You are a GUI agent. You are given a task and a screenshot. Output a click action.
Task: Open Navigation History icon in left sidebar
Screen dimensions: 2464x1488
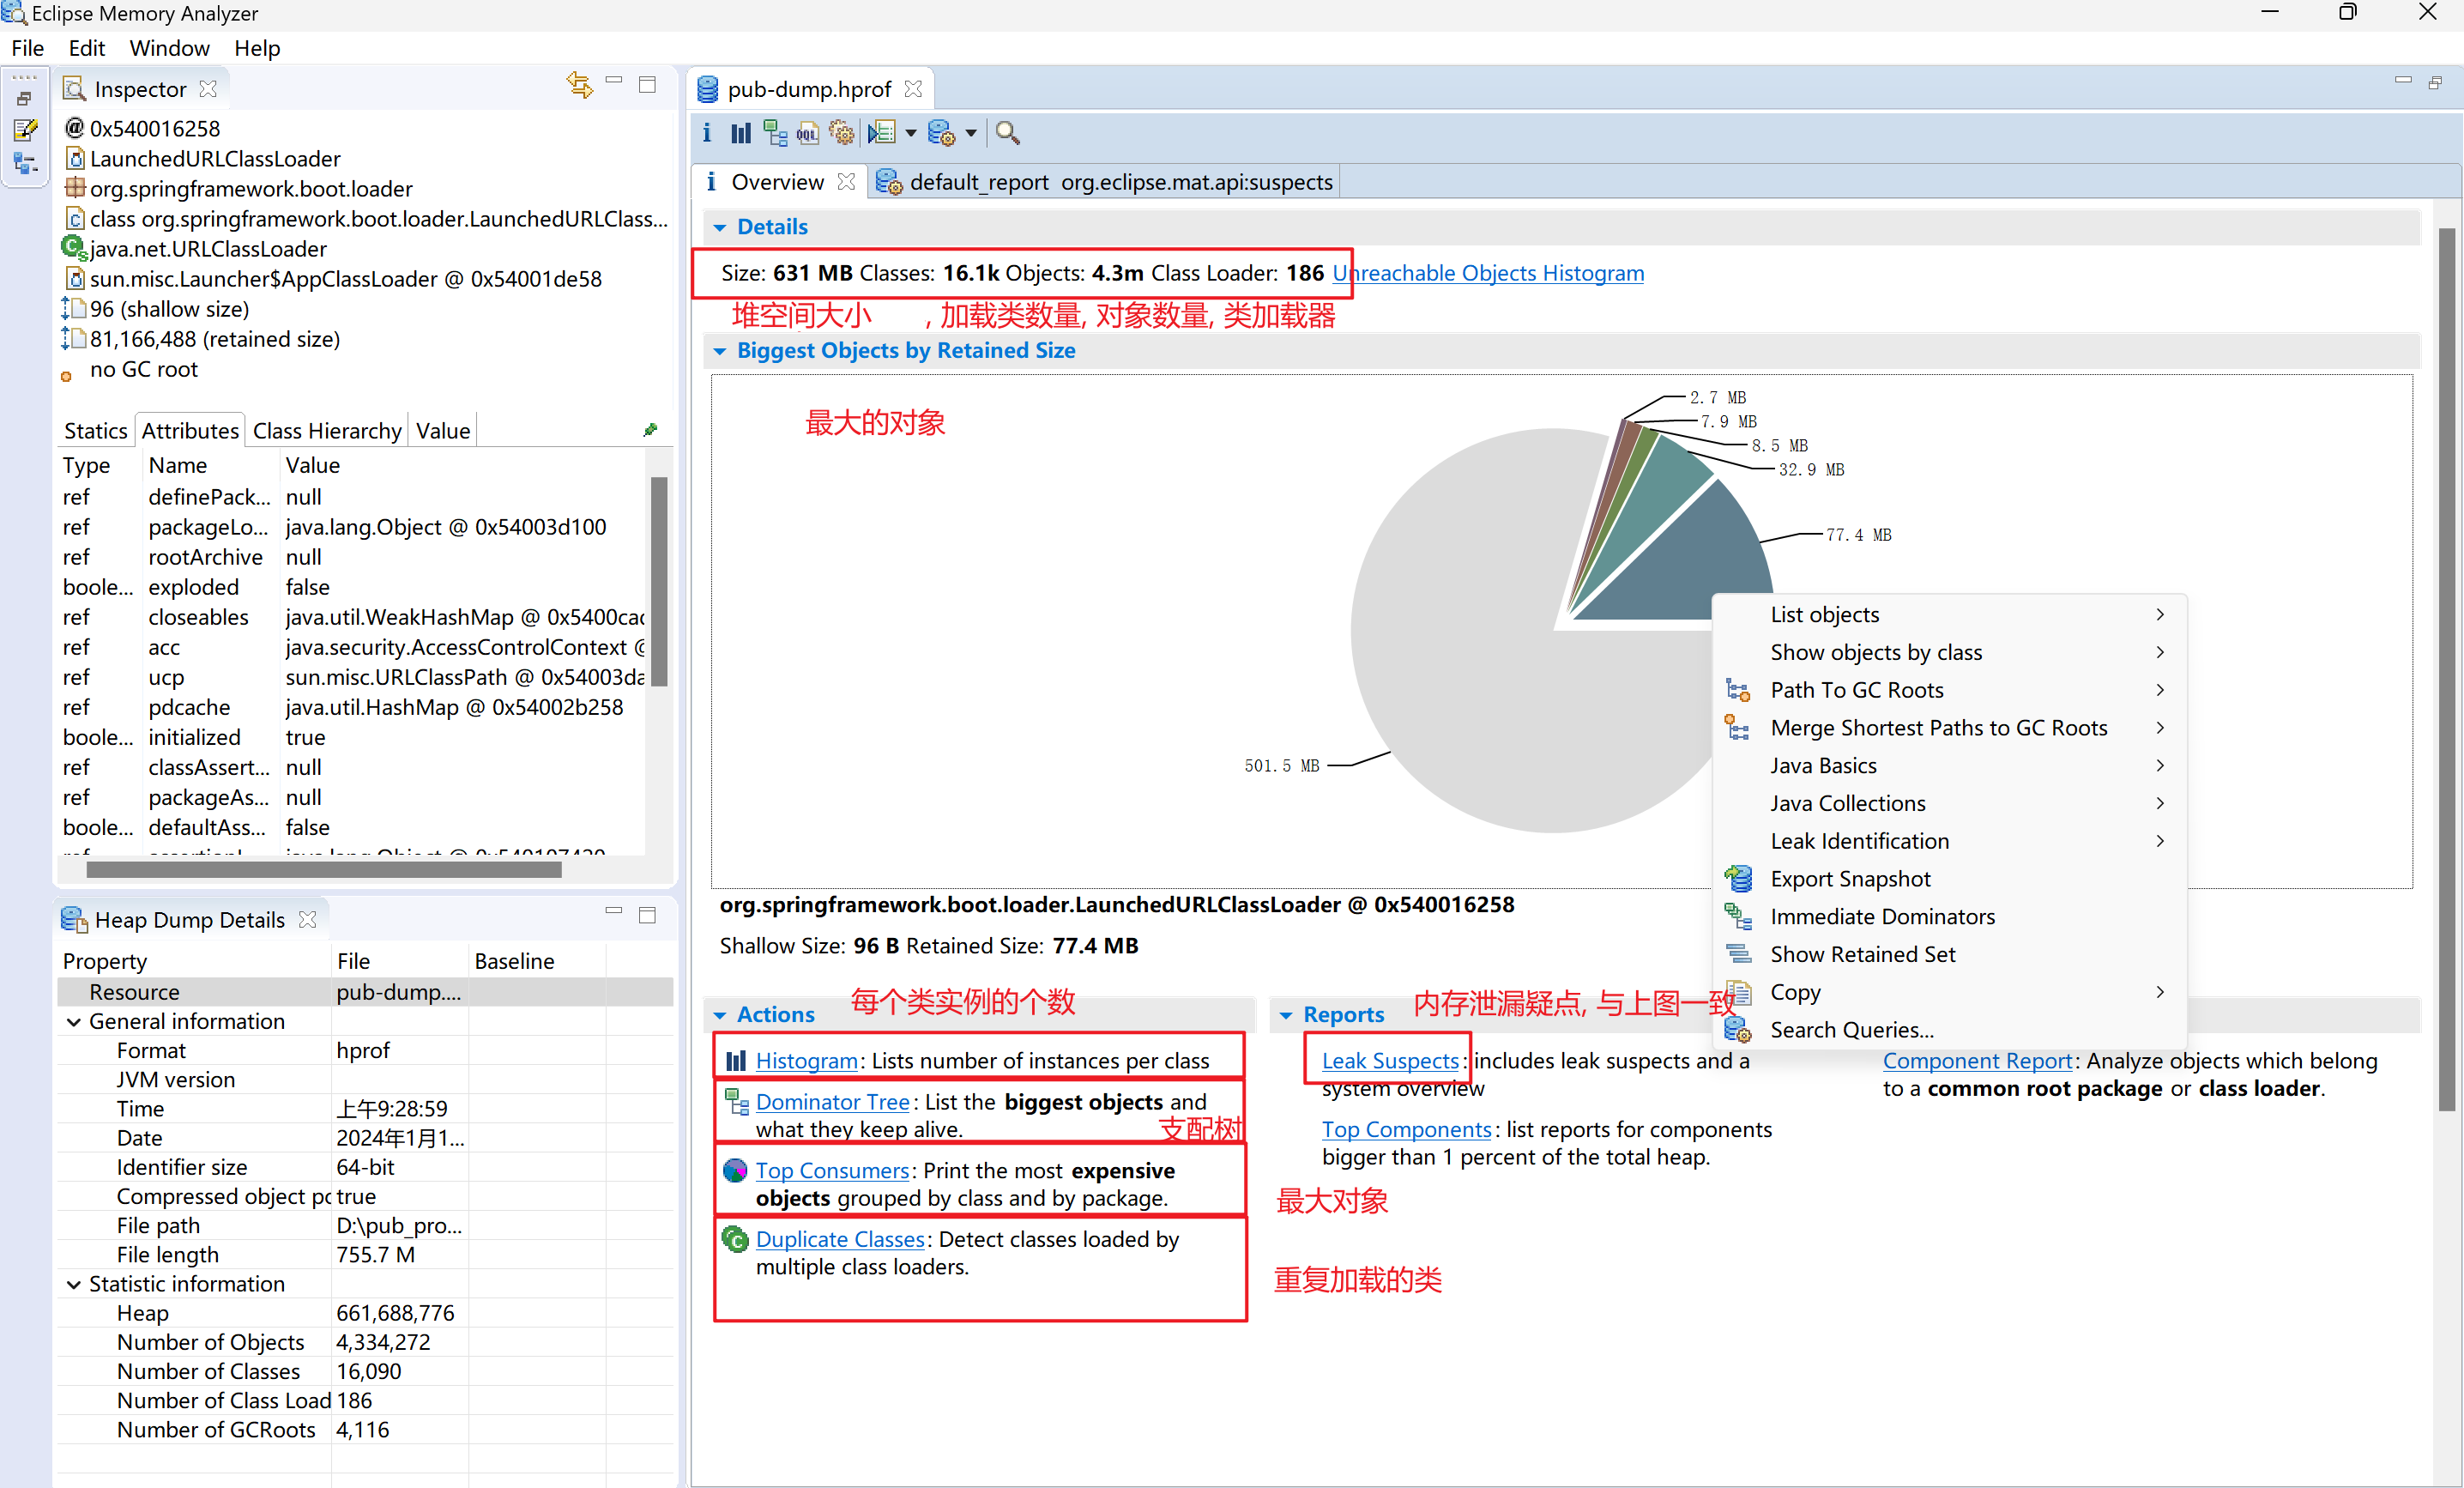coord(25,163)
